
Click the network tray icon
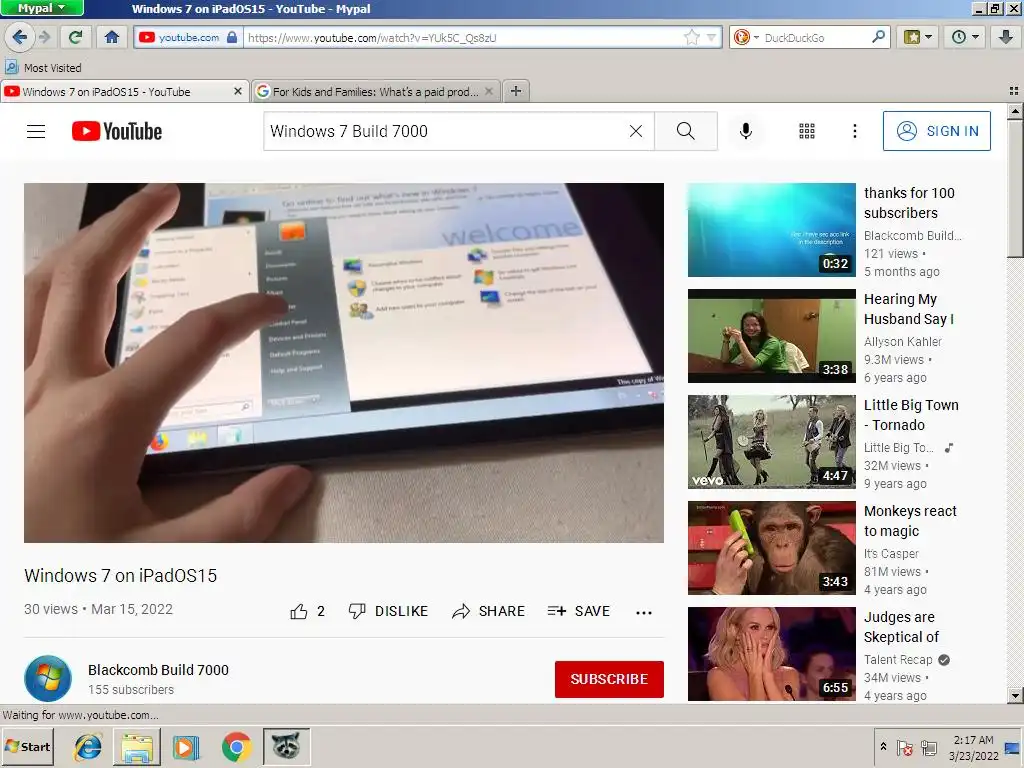(x=929, y=748)
